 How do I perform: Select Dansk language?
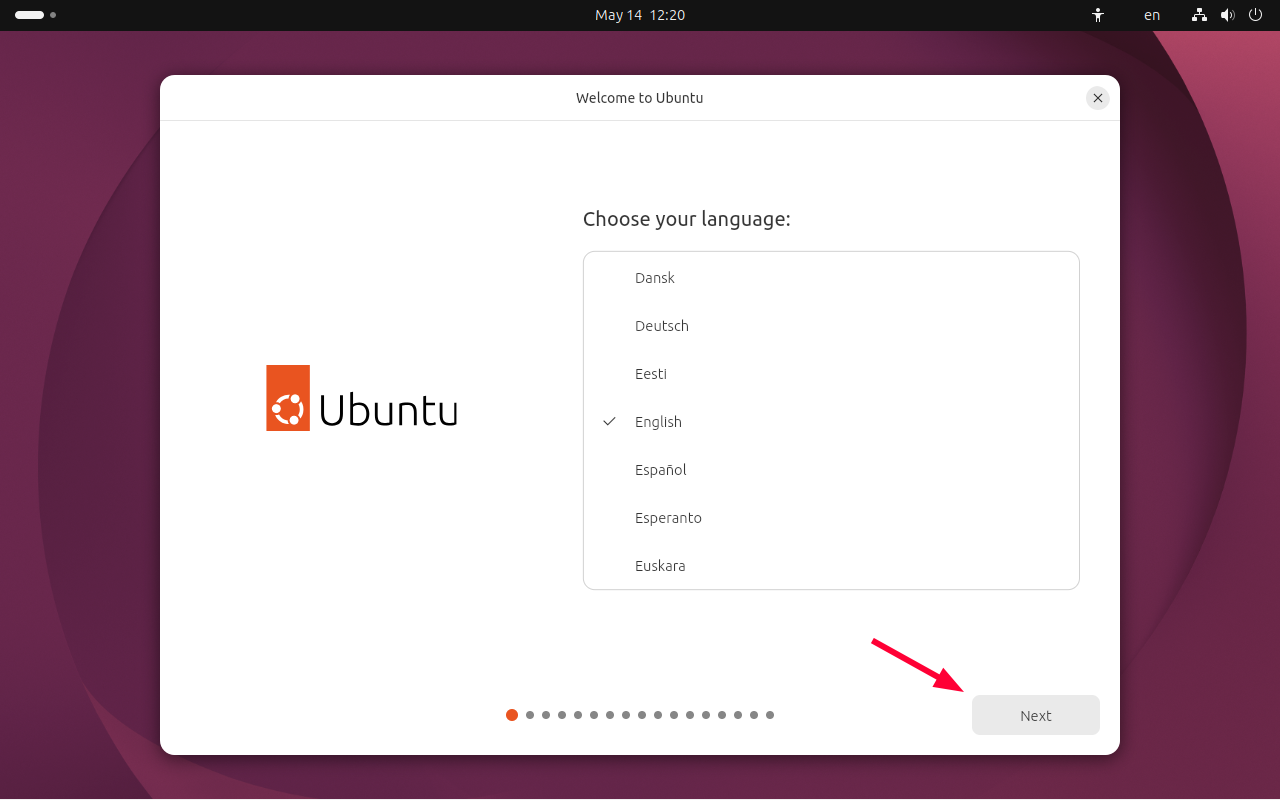pos(831,278)
